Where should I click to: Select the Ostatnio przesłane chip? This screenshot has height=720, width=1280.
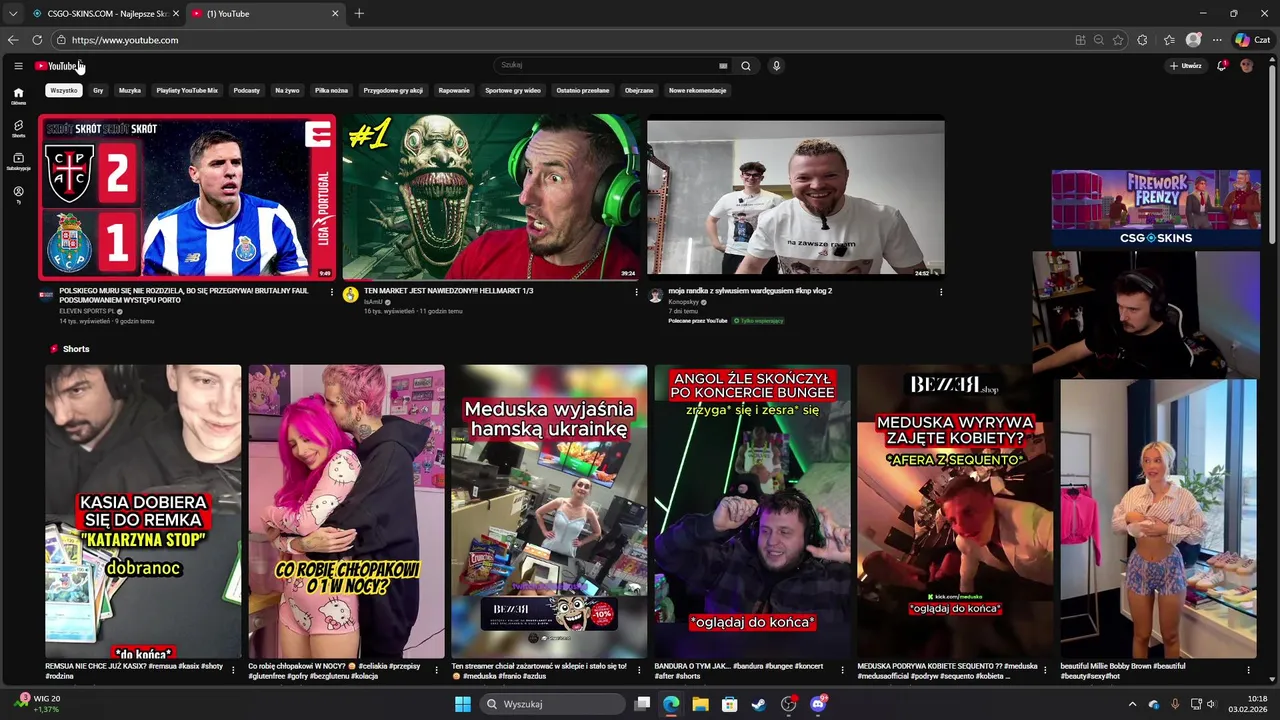tap(583, 90)
